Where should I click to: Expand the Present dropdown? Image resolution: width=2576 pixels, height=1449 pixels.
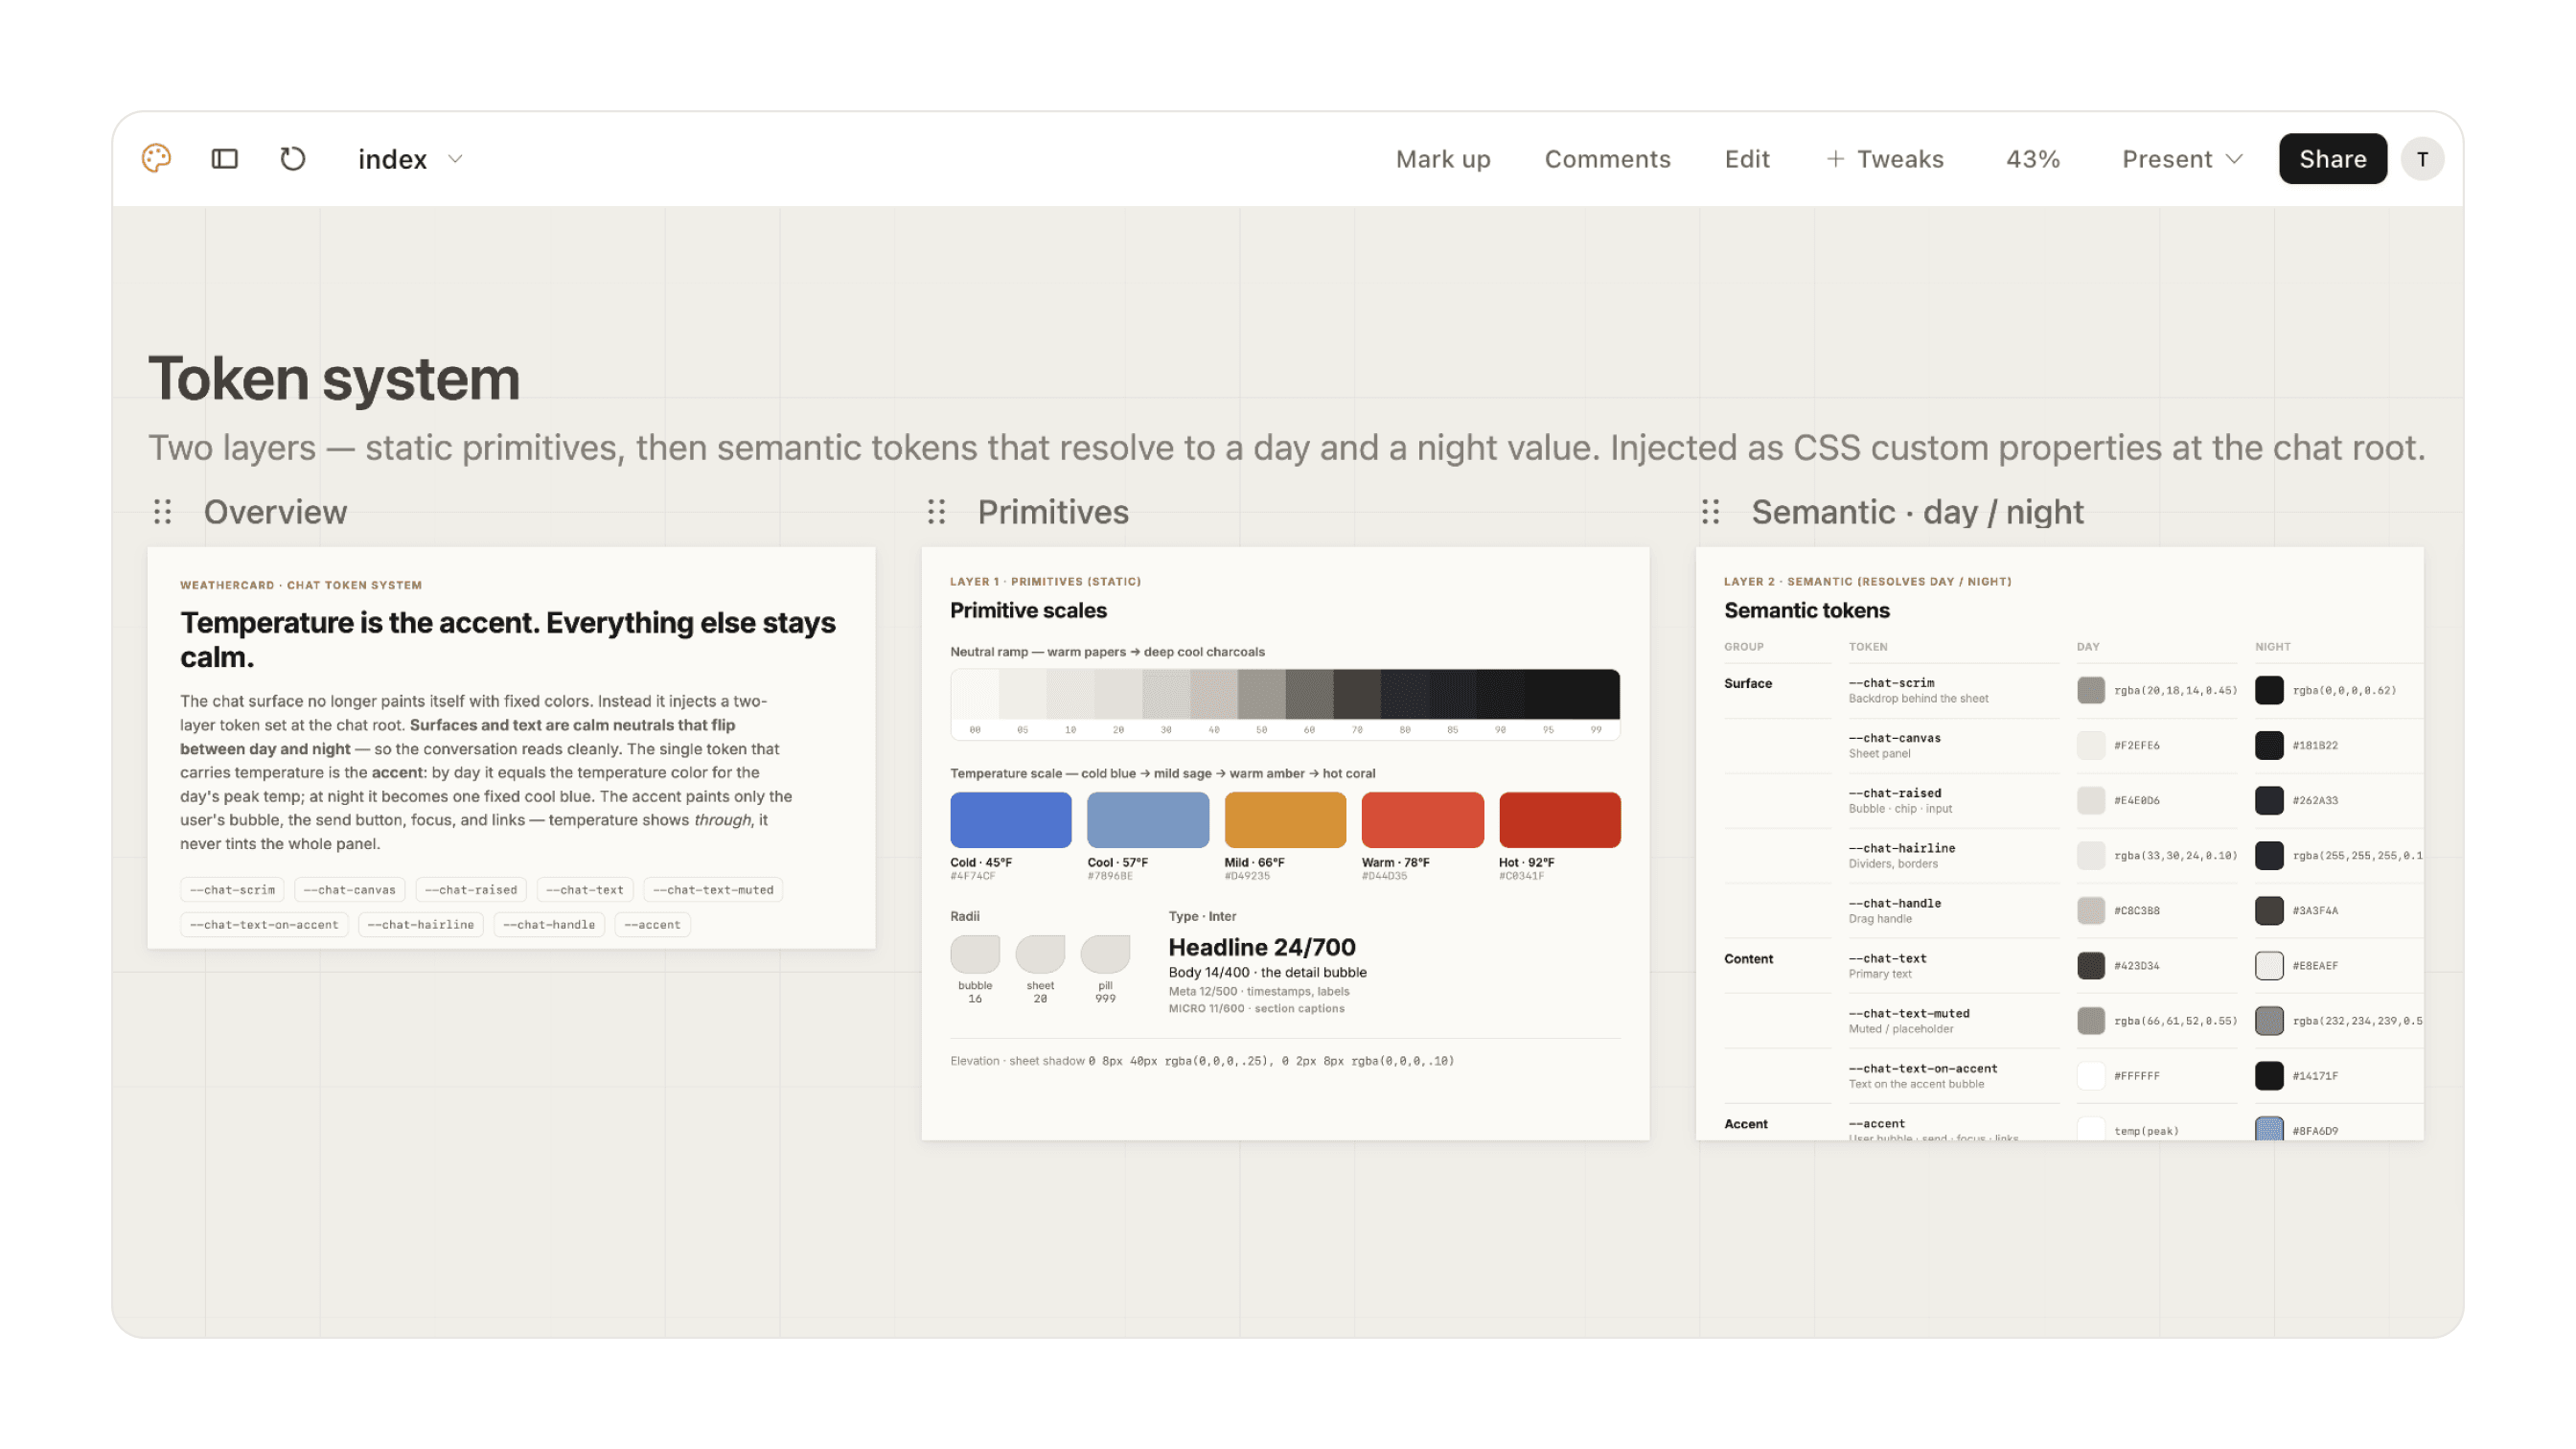coord(2182,159)
